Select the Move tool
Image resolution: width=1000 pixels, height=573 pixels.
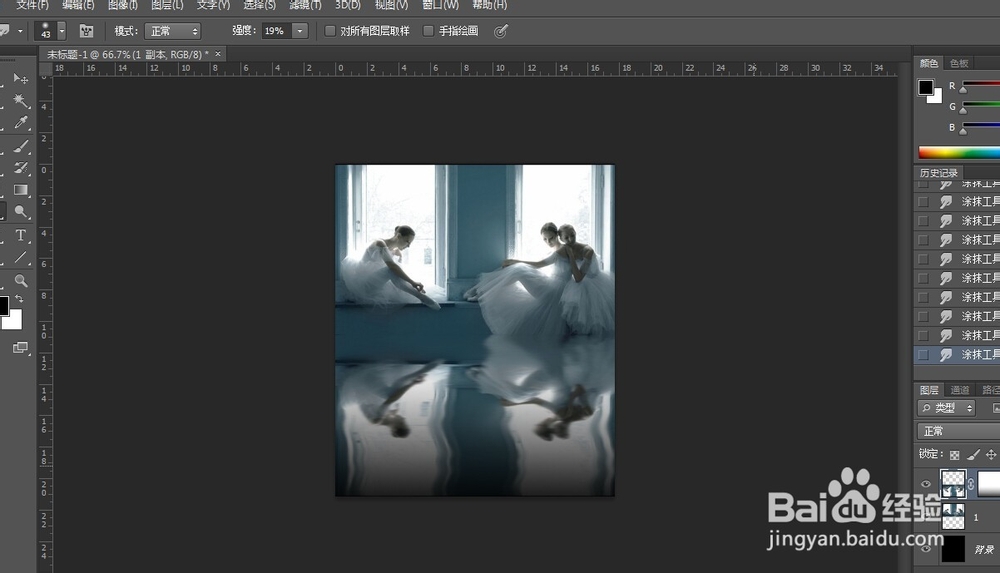(x=21, y=78)
